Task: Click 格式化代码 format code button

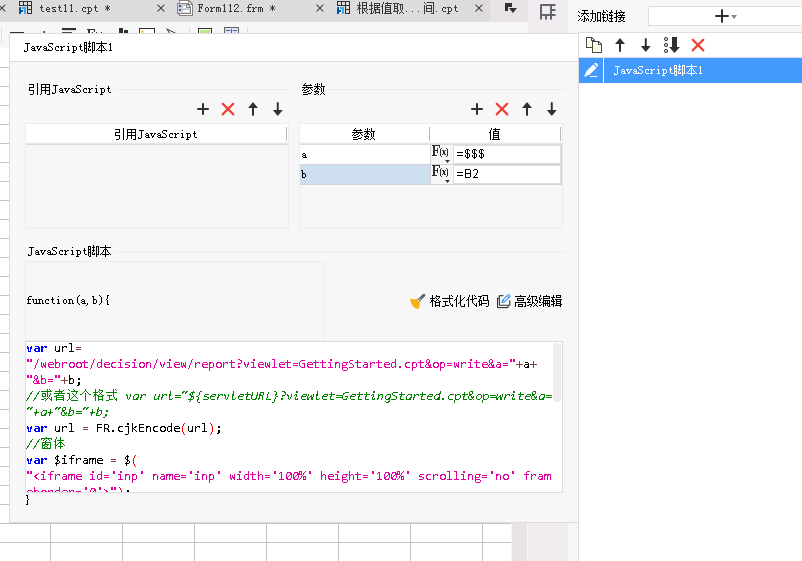Action: tap(450, 301)
